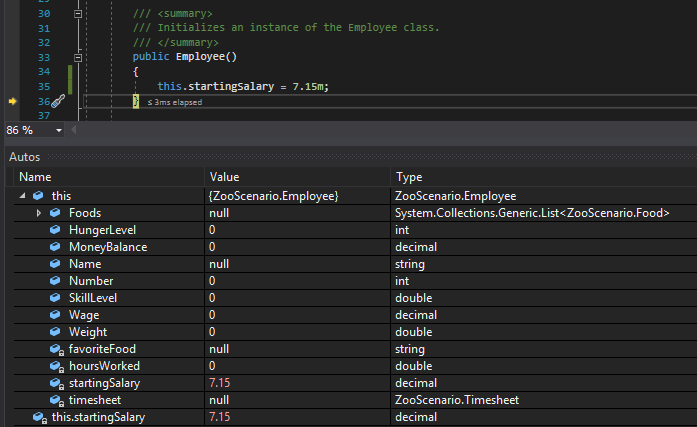The height and width of the screenshot is (427, 697).
Task: Click the field icon beside timesheet
Action: (56, 399)
